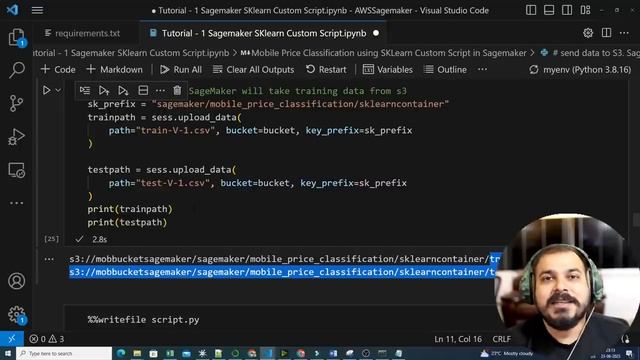Click breadcrumb '# send data to S3' segment
The image size is (640, 360).
click(590, 53)
